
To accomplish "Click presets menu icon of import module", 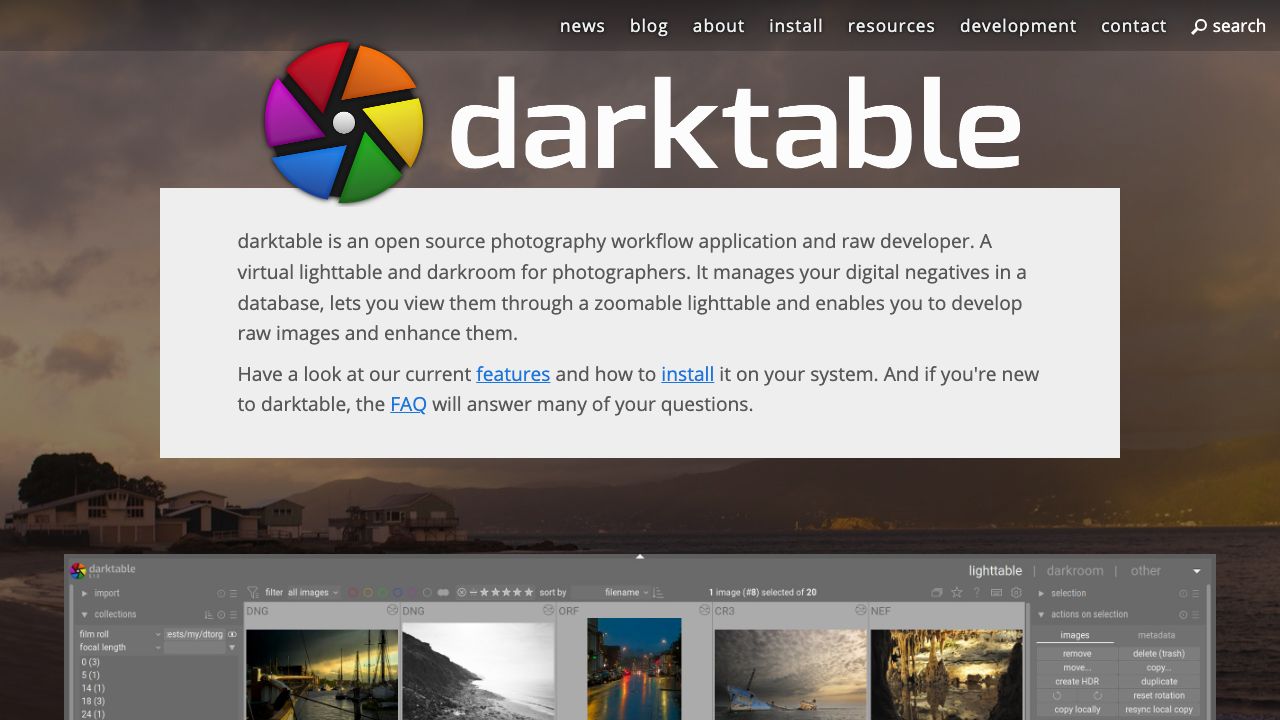I will 233,594.
